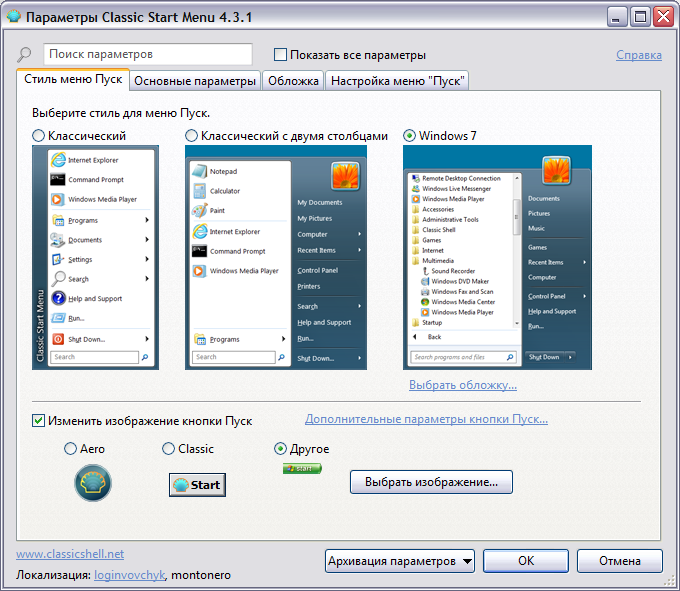
Task: Click 'Search programs and files' box in preview
Action: coord(464,357)
